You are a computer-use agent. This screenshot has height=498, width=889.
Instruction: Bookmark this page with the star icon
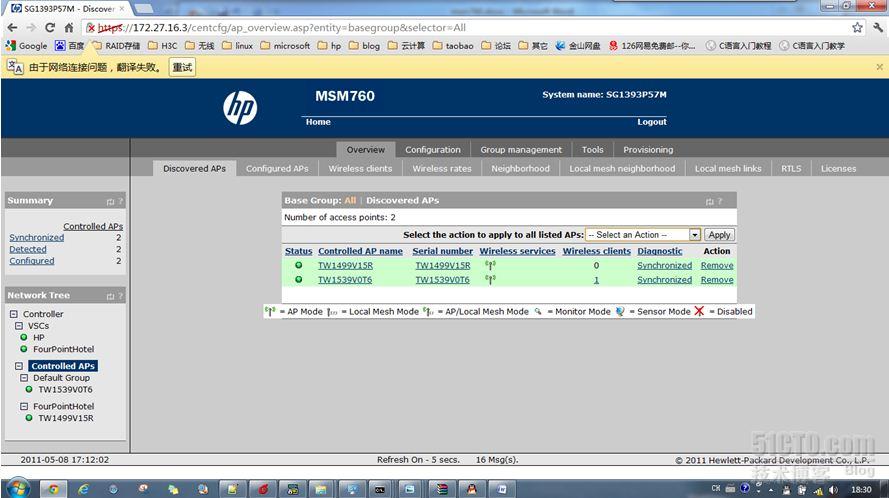coord(857,27)
